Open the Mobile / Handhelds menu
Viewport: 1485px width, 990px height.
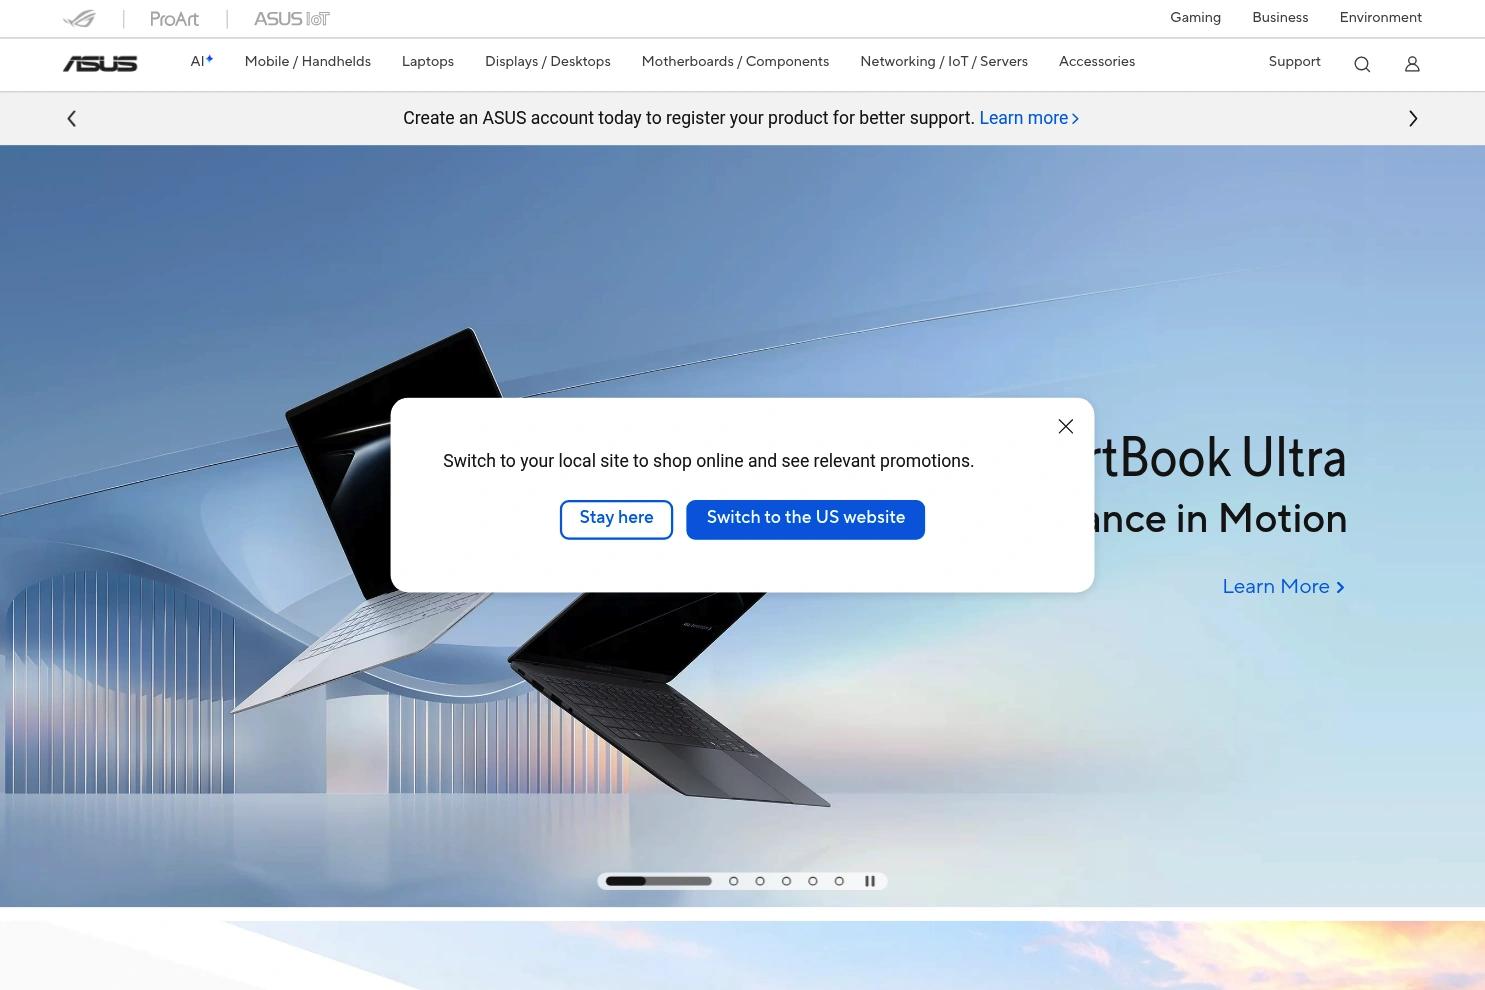coord(308,62)
